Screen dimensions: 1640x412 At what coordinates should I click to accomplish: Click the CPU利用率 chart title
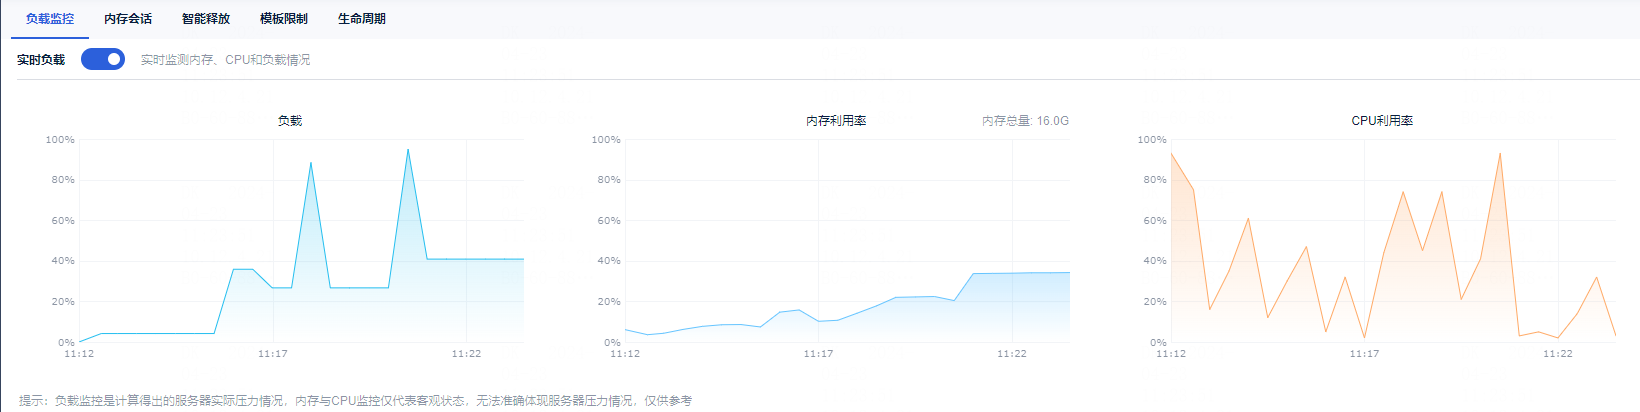pos(1382,121)
